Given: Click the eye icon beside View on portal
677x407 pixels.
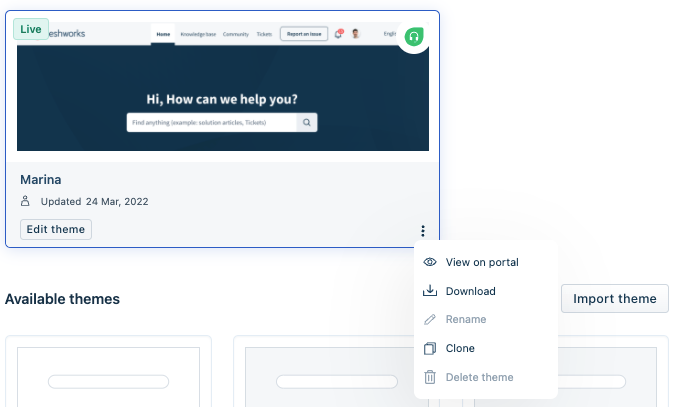Looking at the screenshot, I should click(x=430, y=262).
